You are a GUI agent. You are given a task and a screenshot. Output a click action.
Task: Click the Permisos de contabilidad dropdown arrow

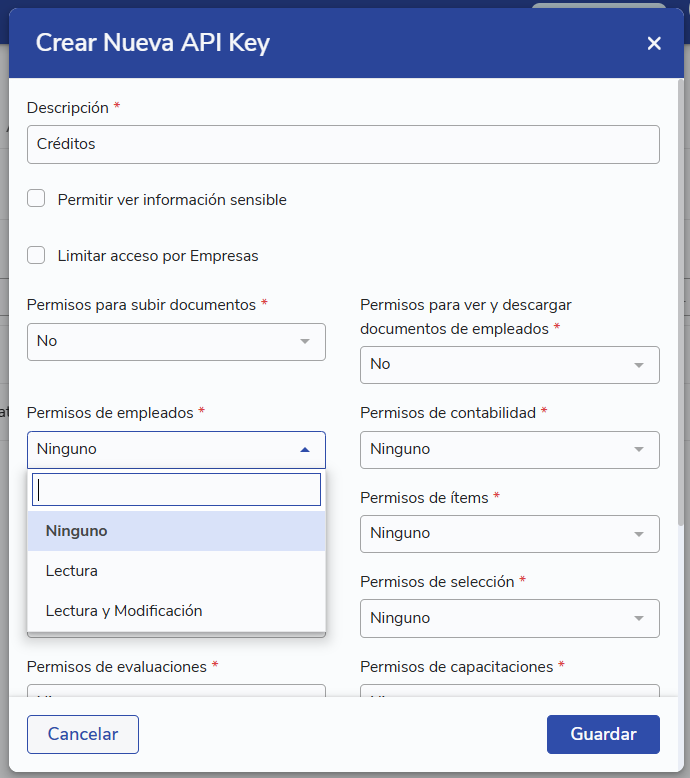pyautogui.click(x=639, y=450)
